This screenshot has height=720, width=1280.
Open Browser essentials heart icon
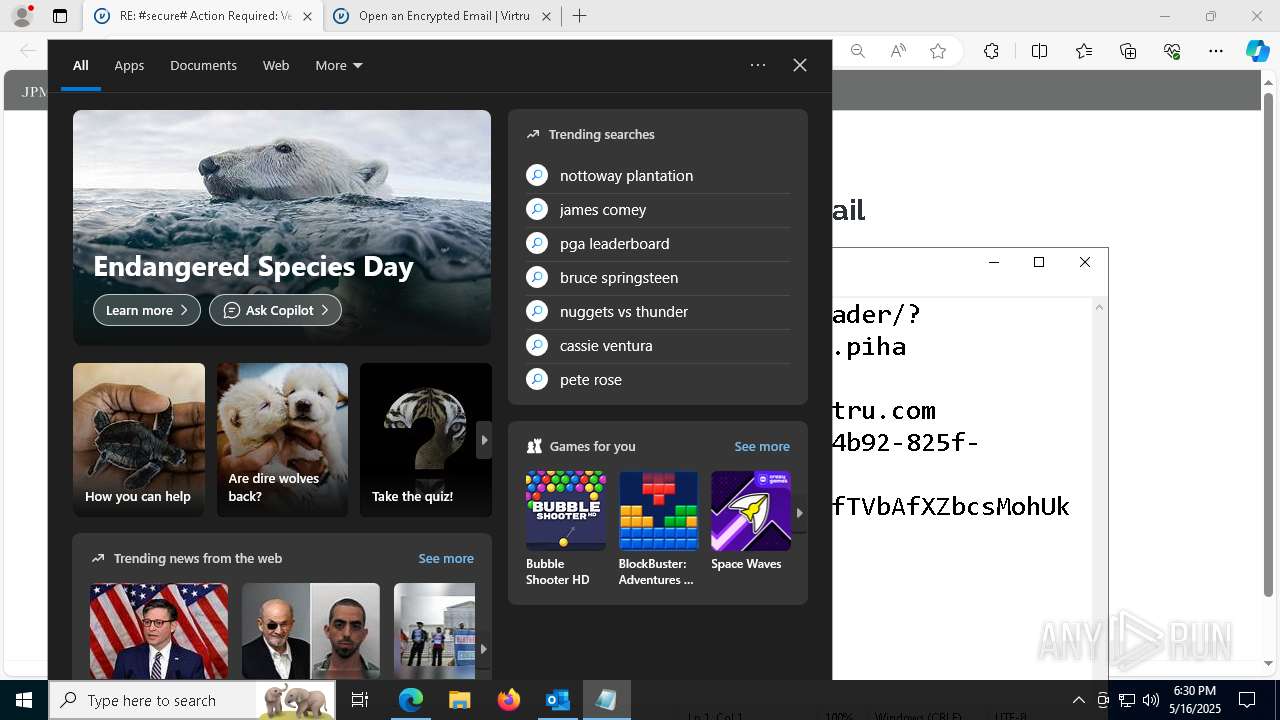pyautogui.click(x=1172, y=51)
